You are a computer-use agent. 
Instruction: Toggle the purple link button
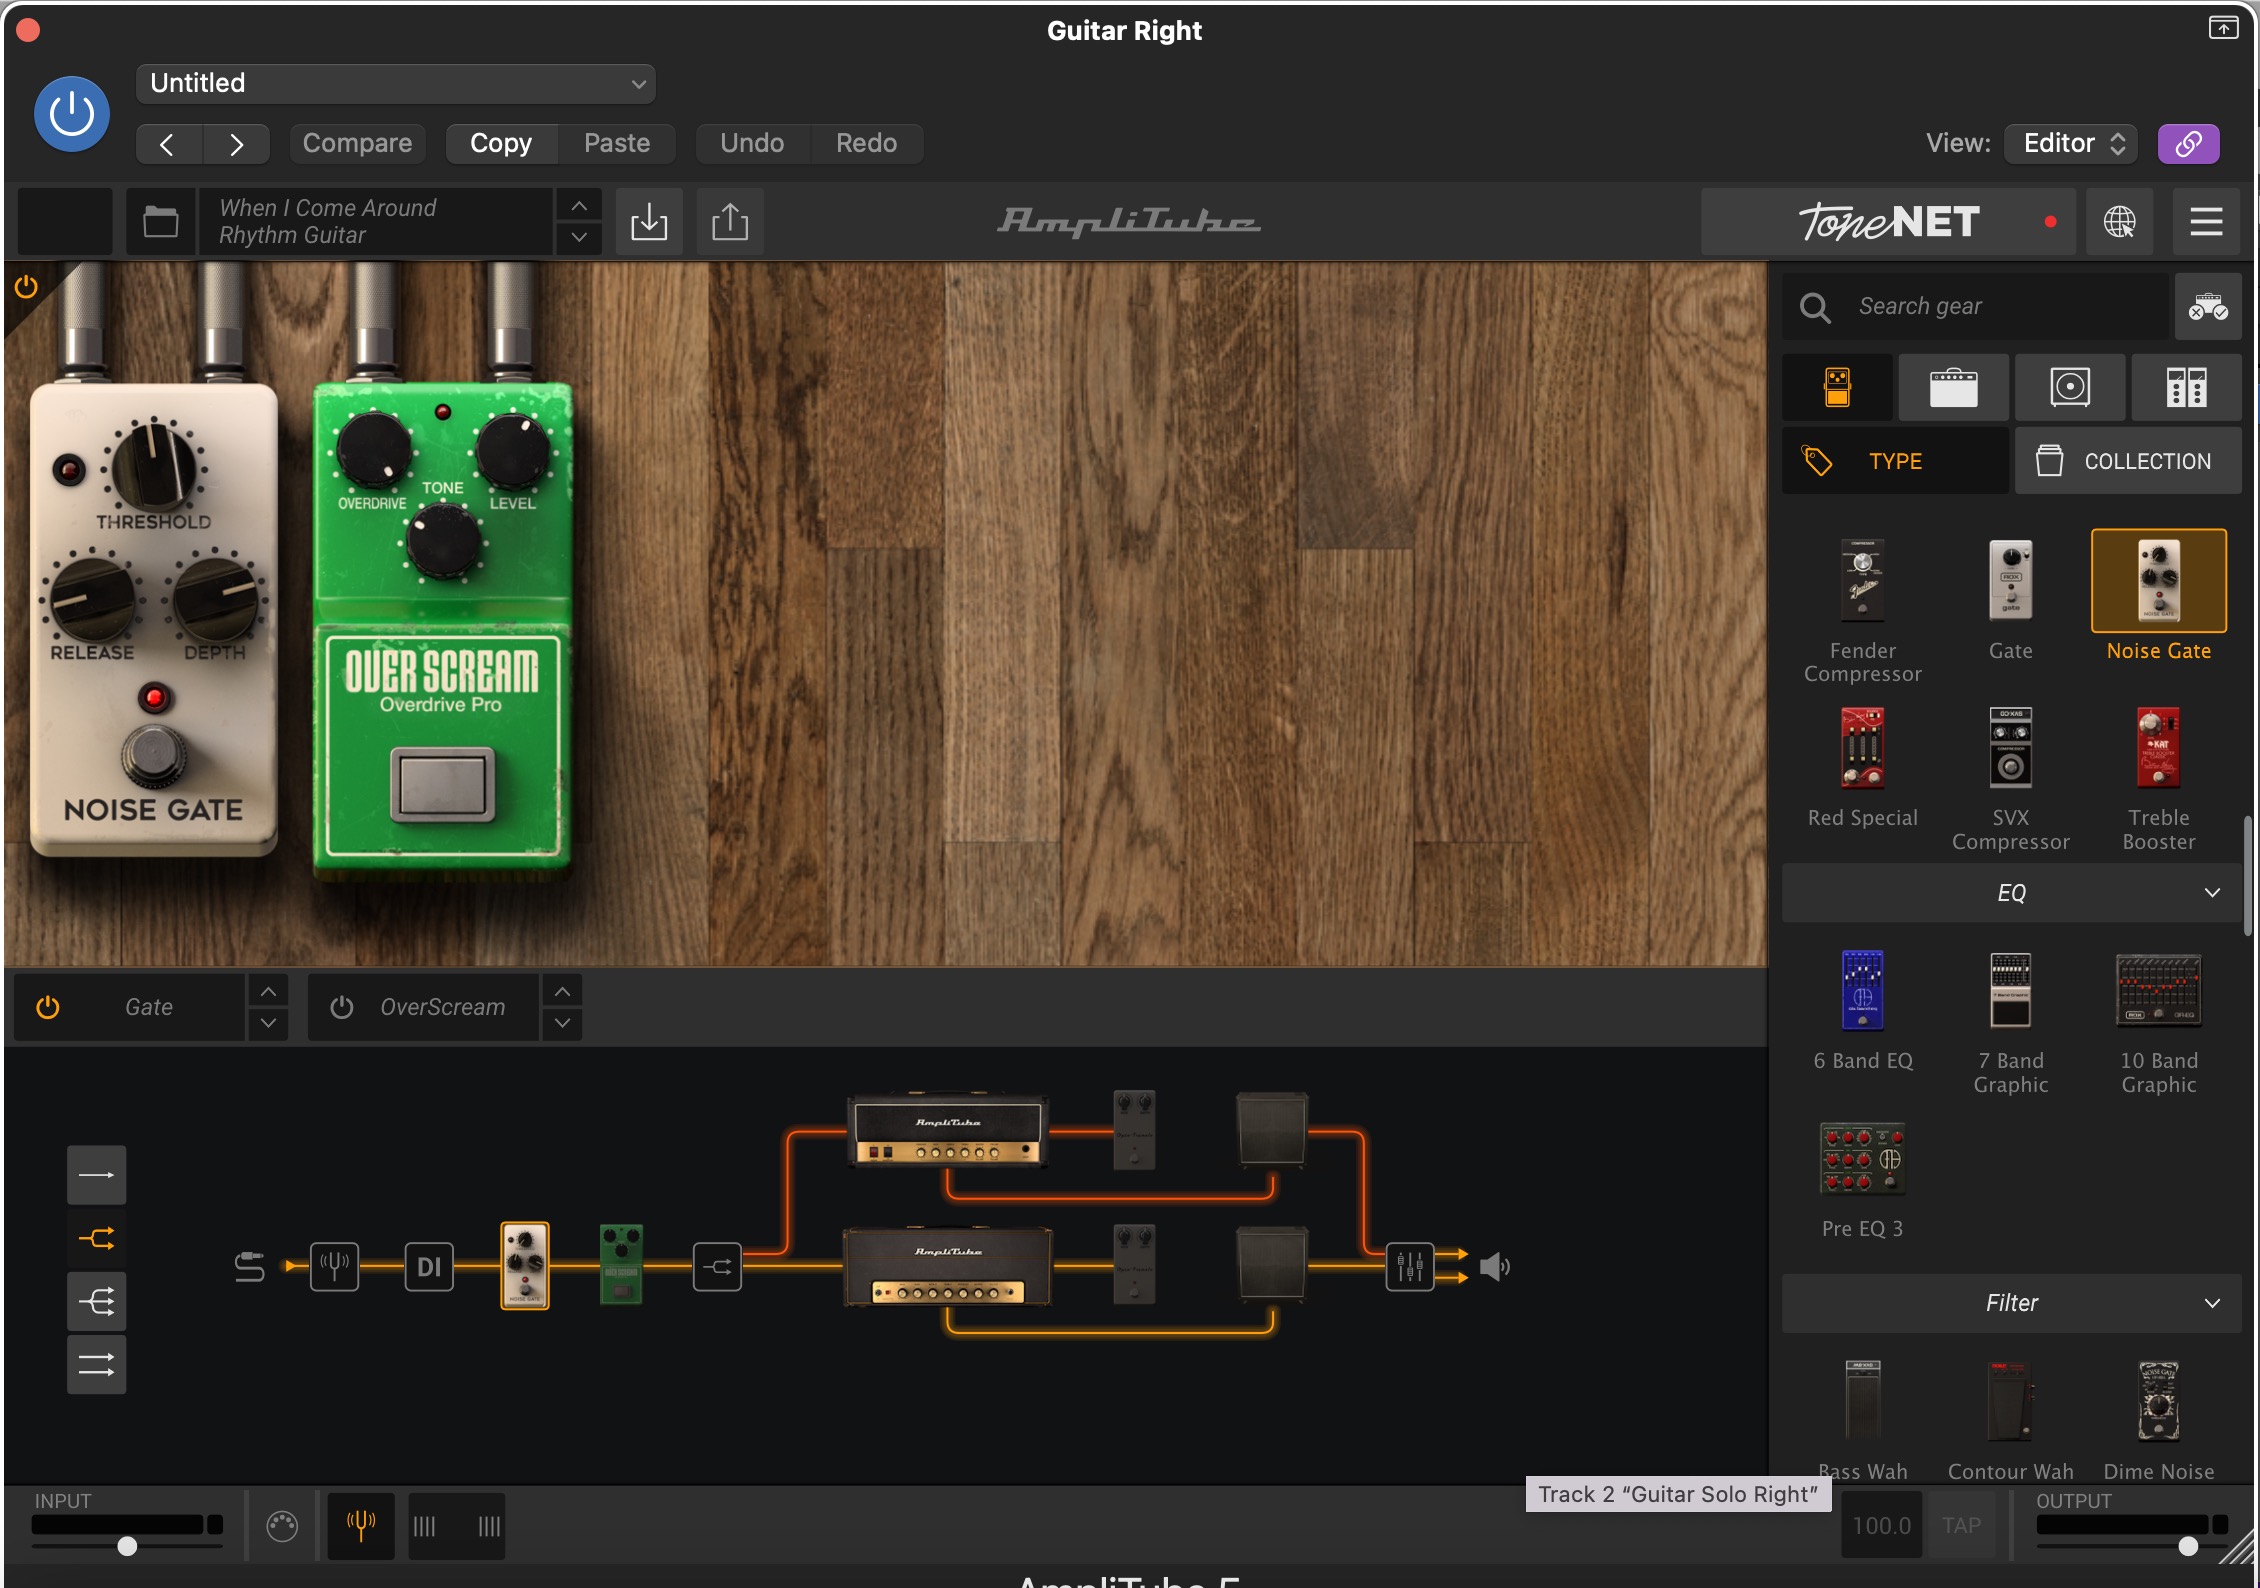tap(2188, 144)
